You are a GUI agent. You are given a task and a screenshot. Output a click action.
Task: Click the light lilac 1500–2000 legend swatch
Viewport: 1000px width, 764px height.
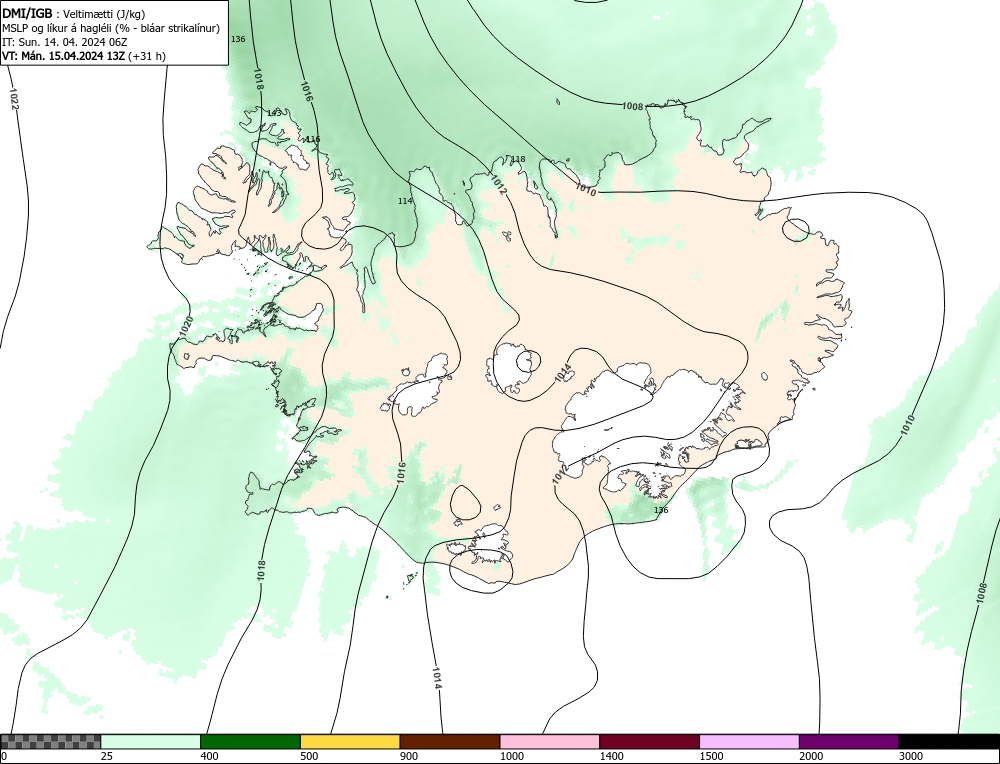pos(749,741)
